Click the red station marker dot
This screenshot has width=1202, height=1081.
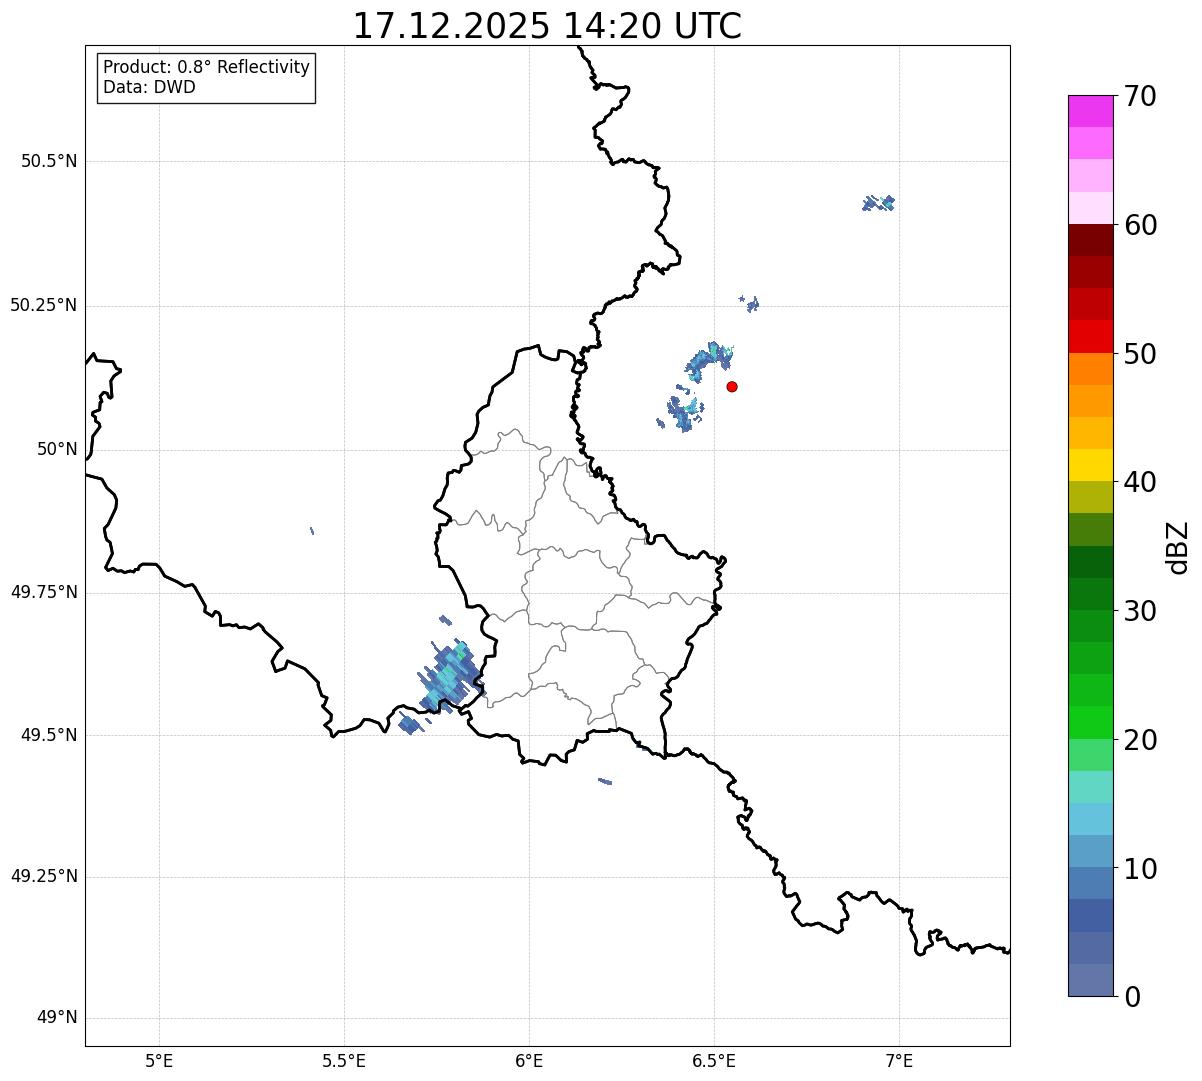pyautogui.click(x=732, y=386)
